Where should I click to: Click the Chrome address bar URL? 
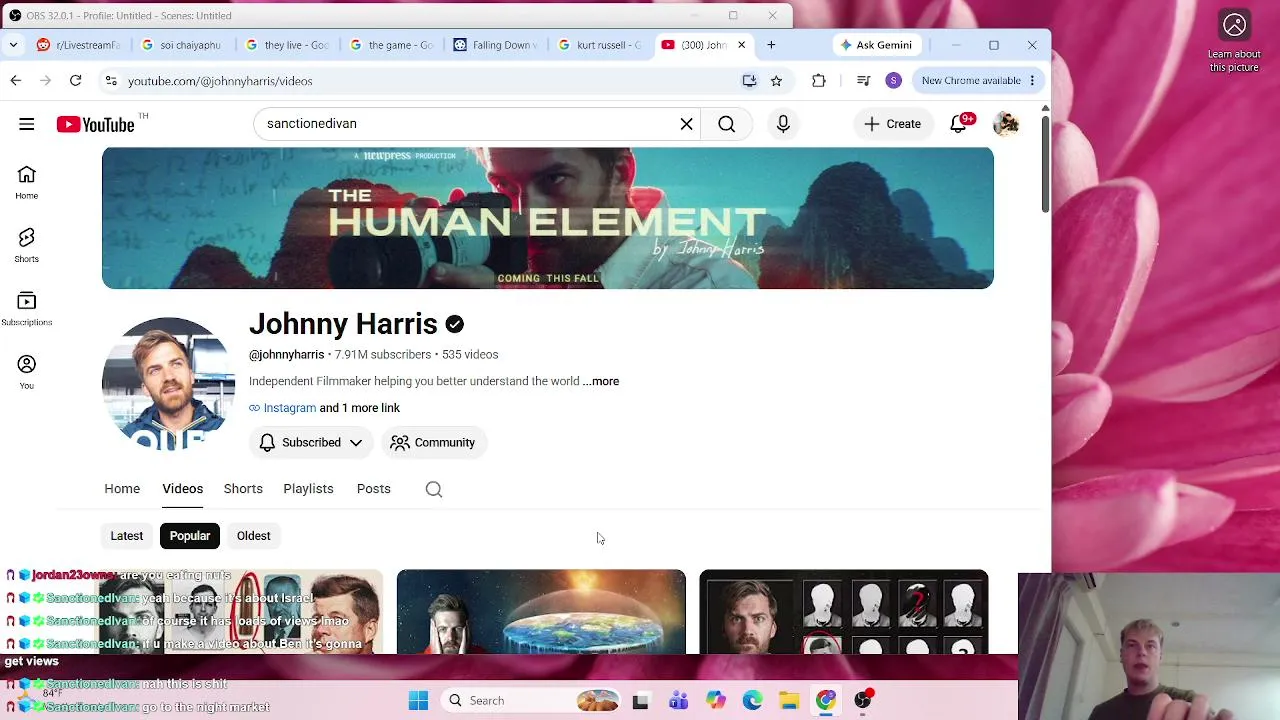(220, 81)
